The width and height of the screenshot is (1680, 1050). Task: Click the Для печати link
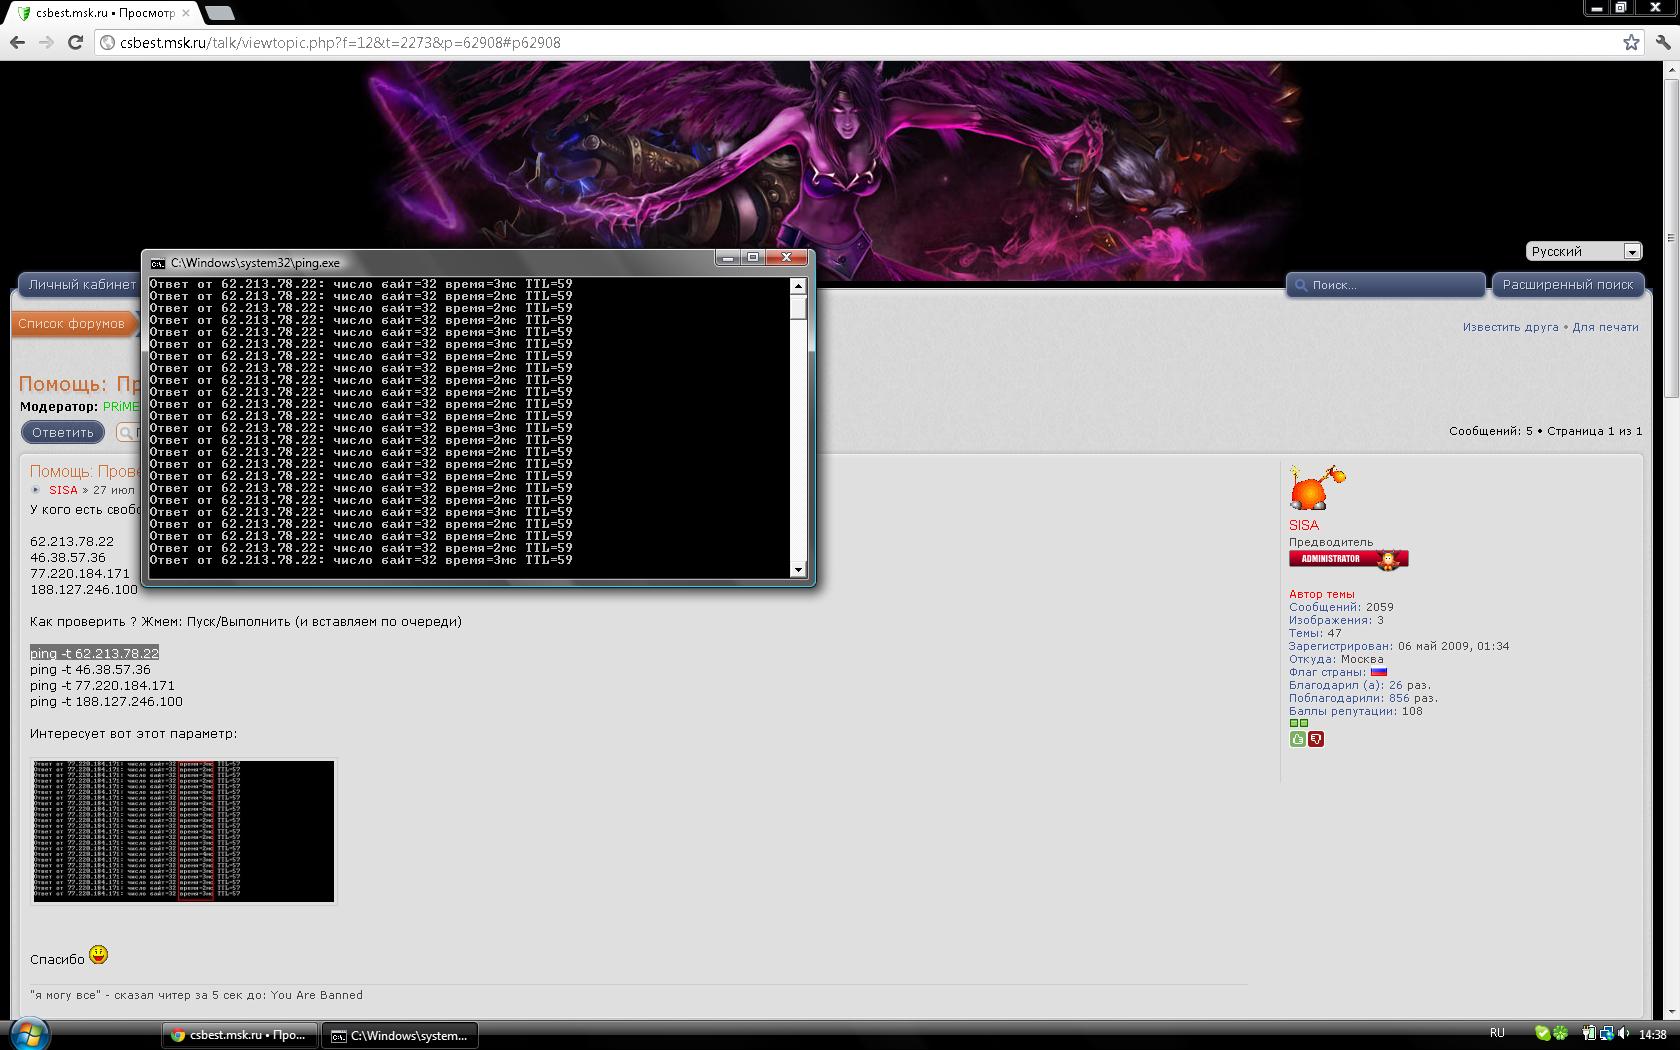pyautogui.click(x=1605, y=327)
